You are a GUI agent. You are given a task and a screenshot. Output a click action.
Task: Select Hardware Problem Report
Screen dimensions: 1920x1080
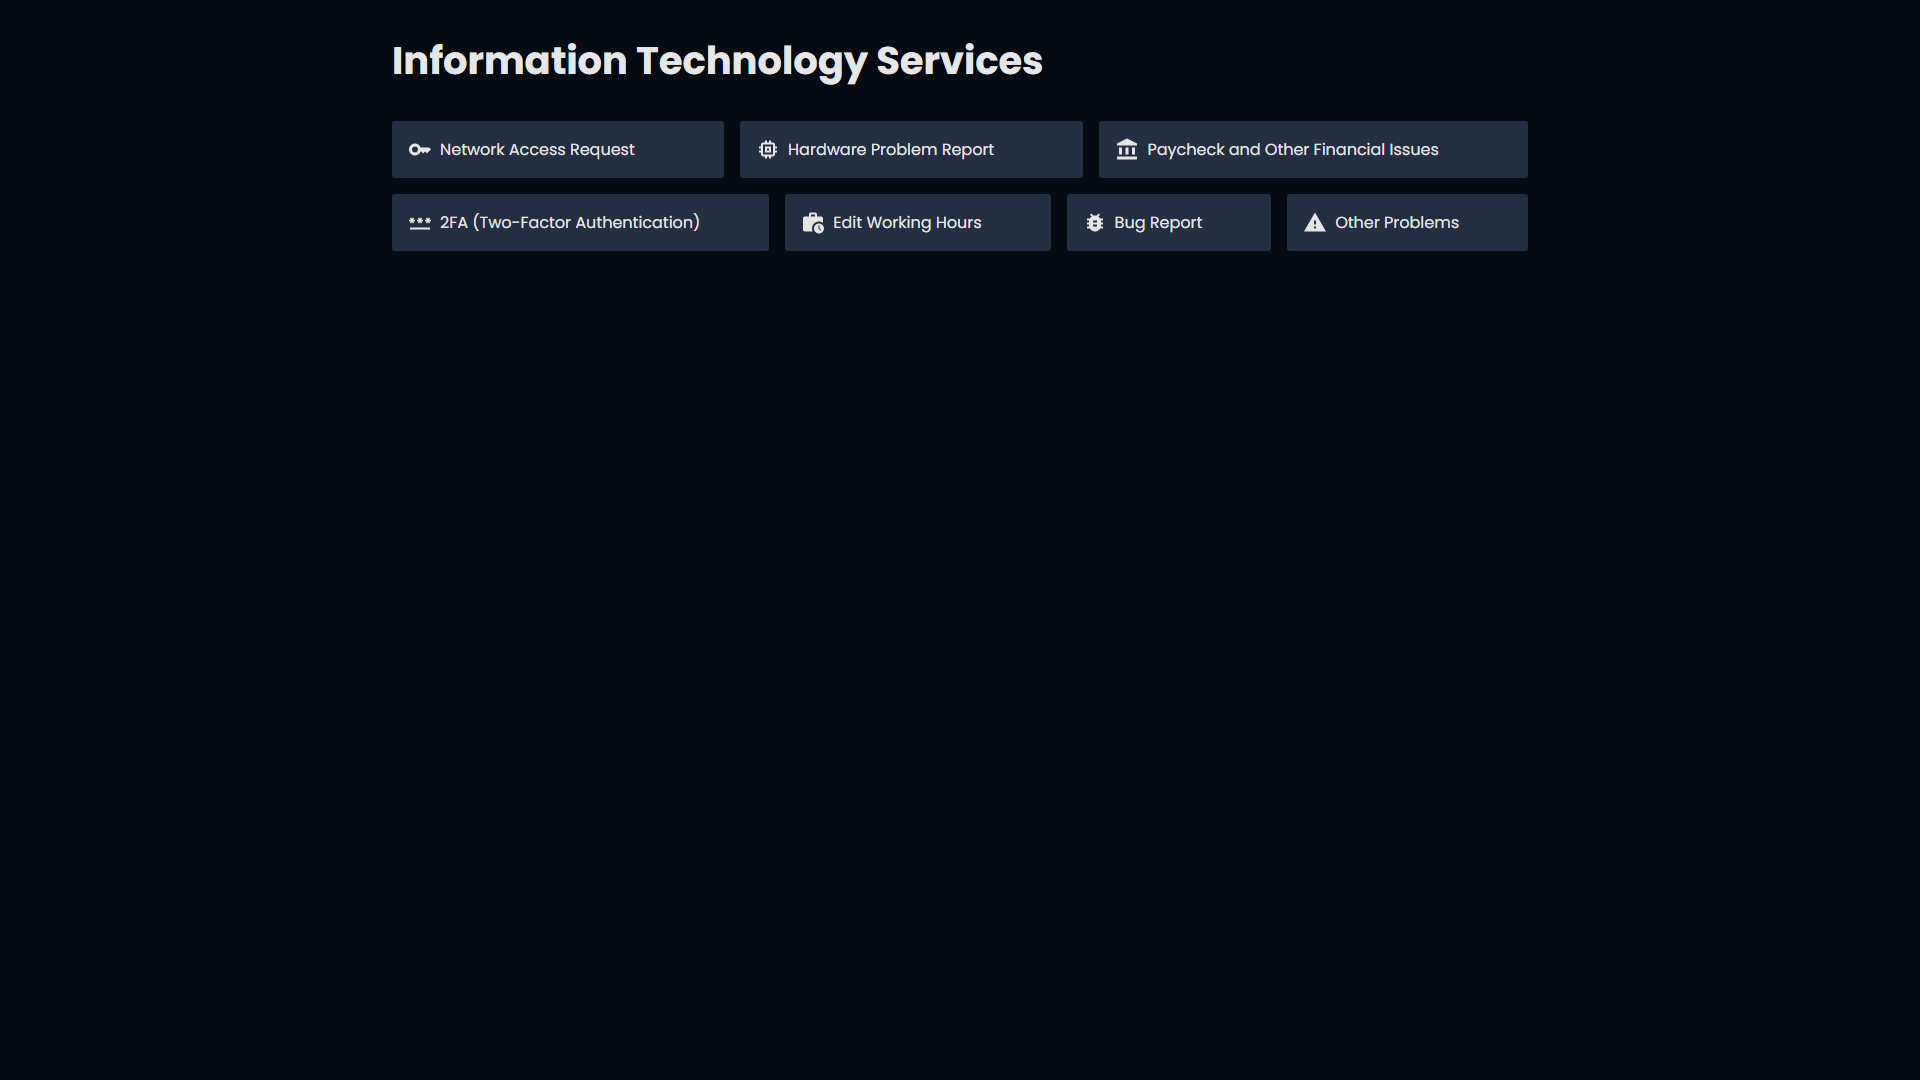point(911,150)
